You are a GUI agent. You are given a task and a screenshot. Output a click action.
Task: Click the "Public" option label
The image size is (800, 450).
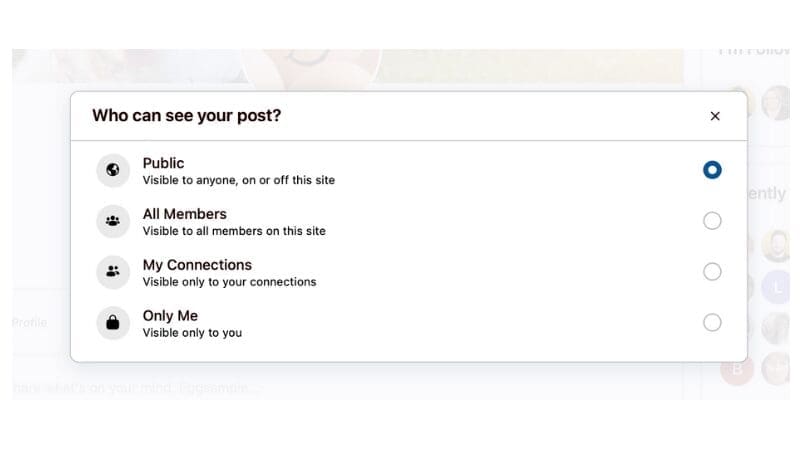tap(164, 163)
